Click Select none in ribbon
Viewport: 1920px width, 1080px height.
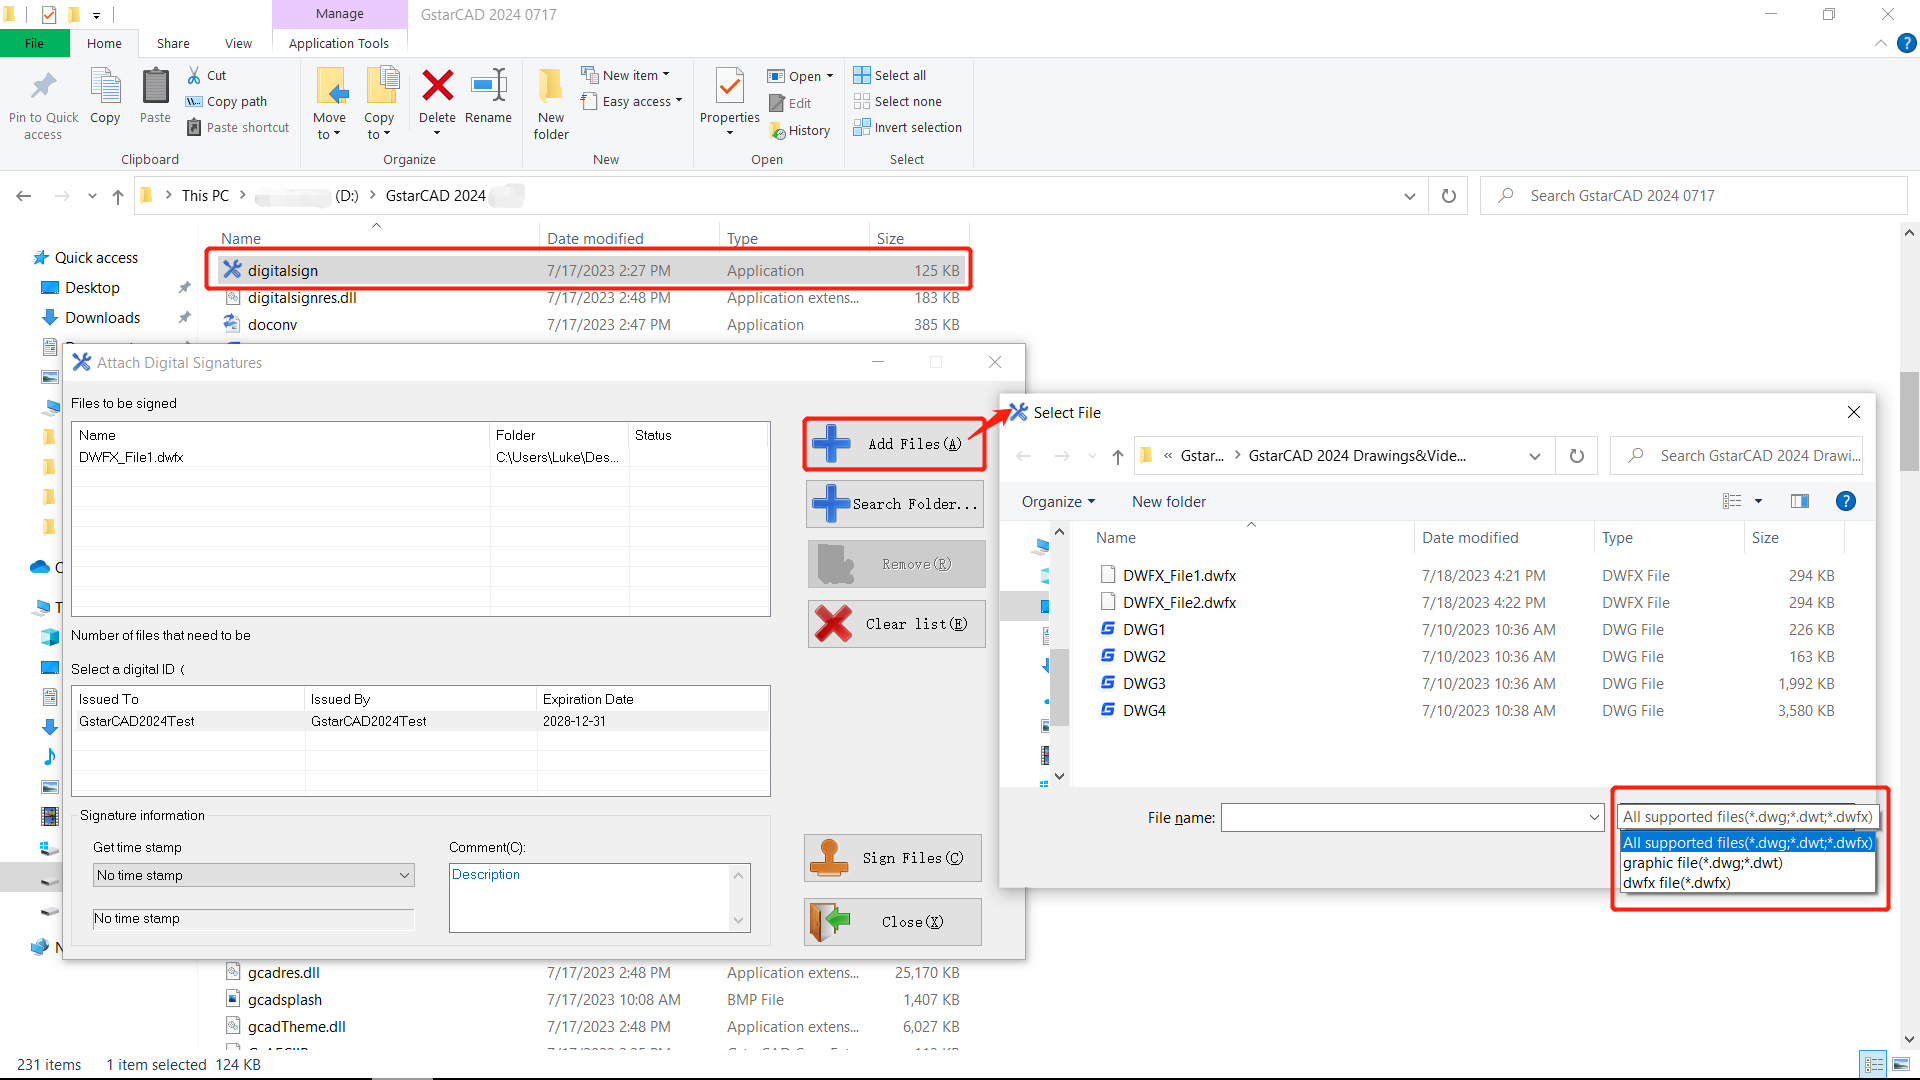(898, 101)
